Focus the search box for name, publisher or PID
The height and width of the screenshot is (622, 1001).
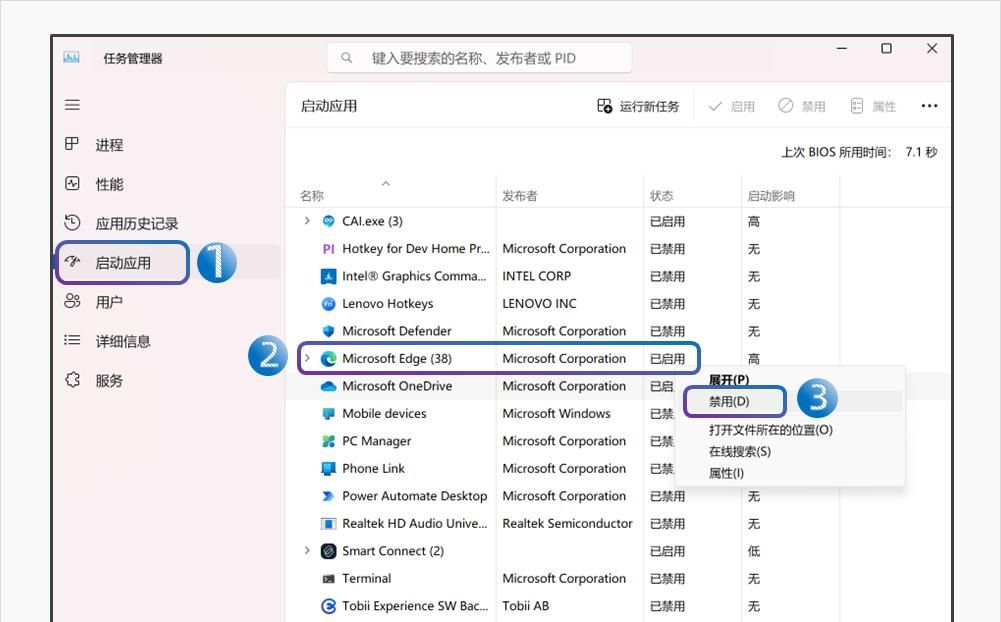[479, 58]
